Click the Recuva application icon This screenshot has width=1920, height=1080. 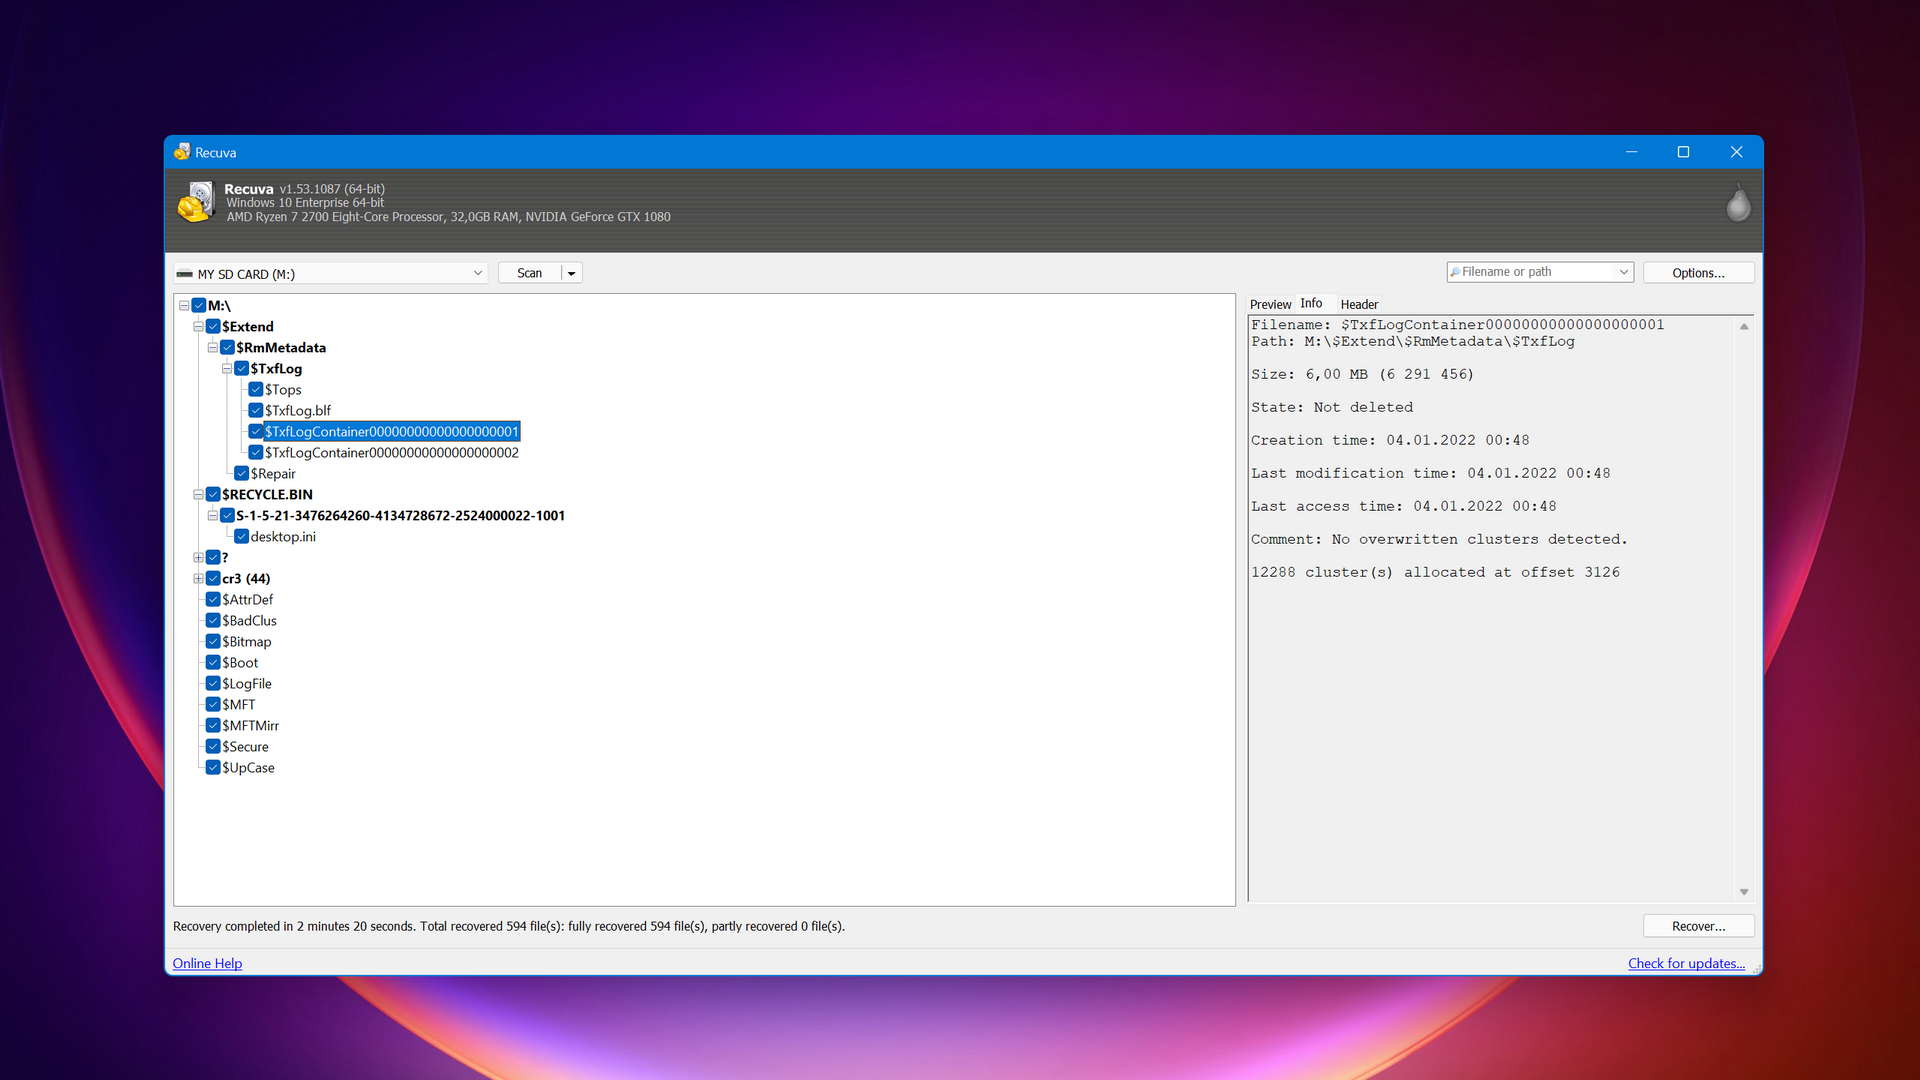pyautogui.click(x=183, y=150)
